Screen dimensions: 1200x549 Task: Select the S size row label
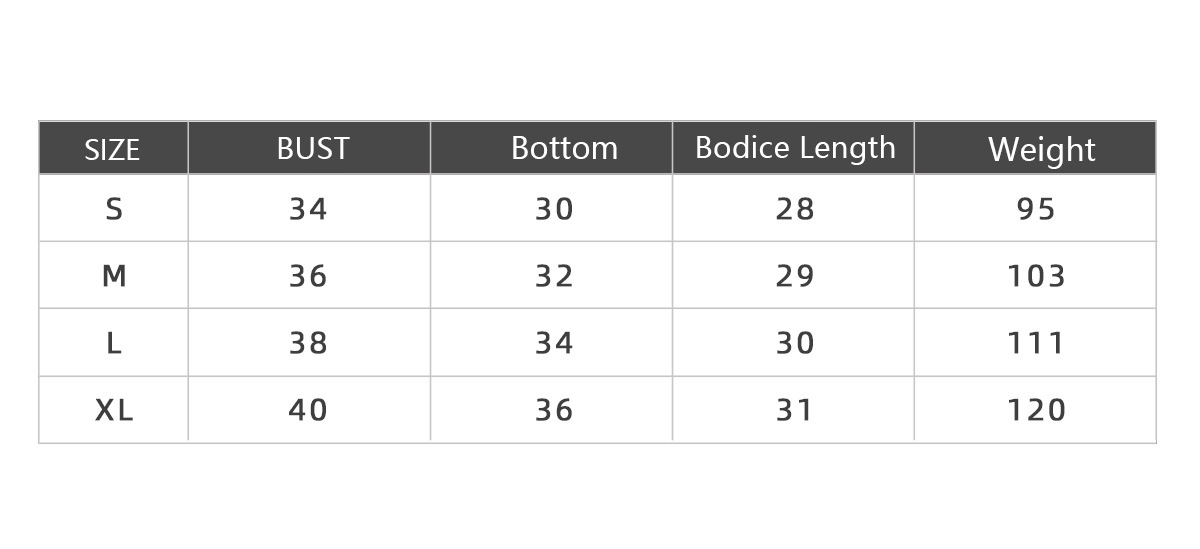(114, 209)
